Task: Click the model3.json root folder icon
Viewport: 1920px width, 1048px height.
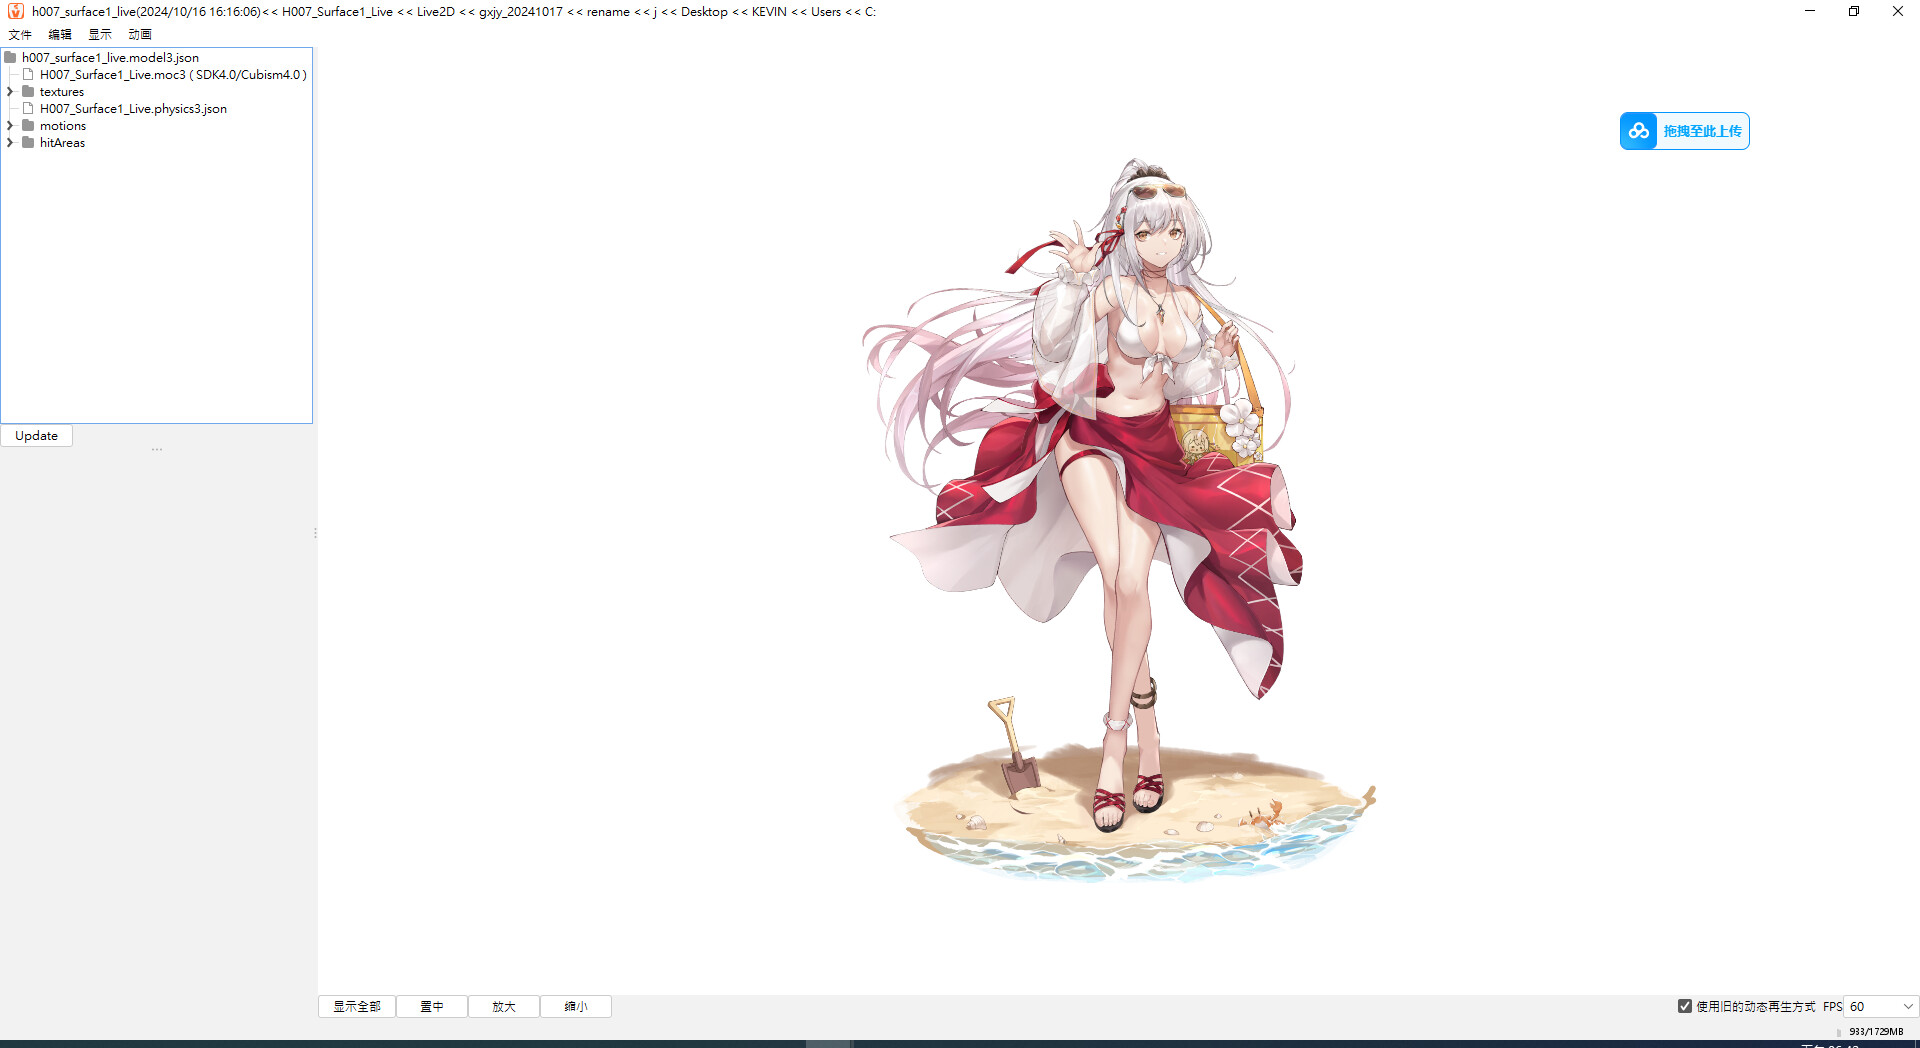Action: [10, 57]
